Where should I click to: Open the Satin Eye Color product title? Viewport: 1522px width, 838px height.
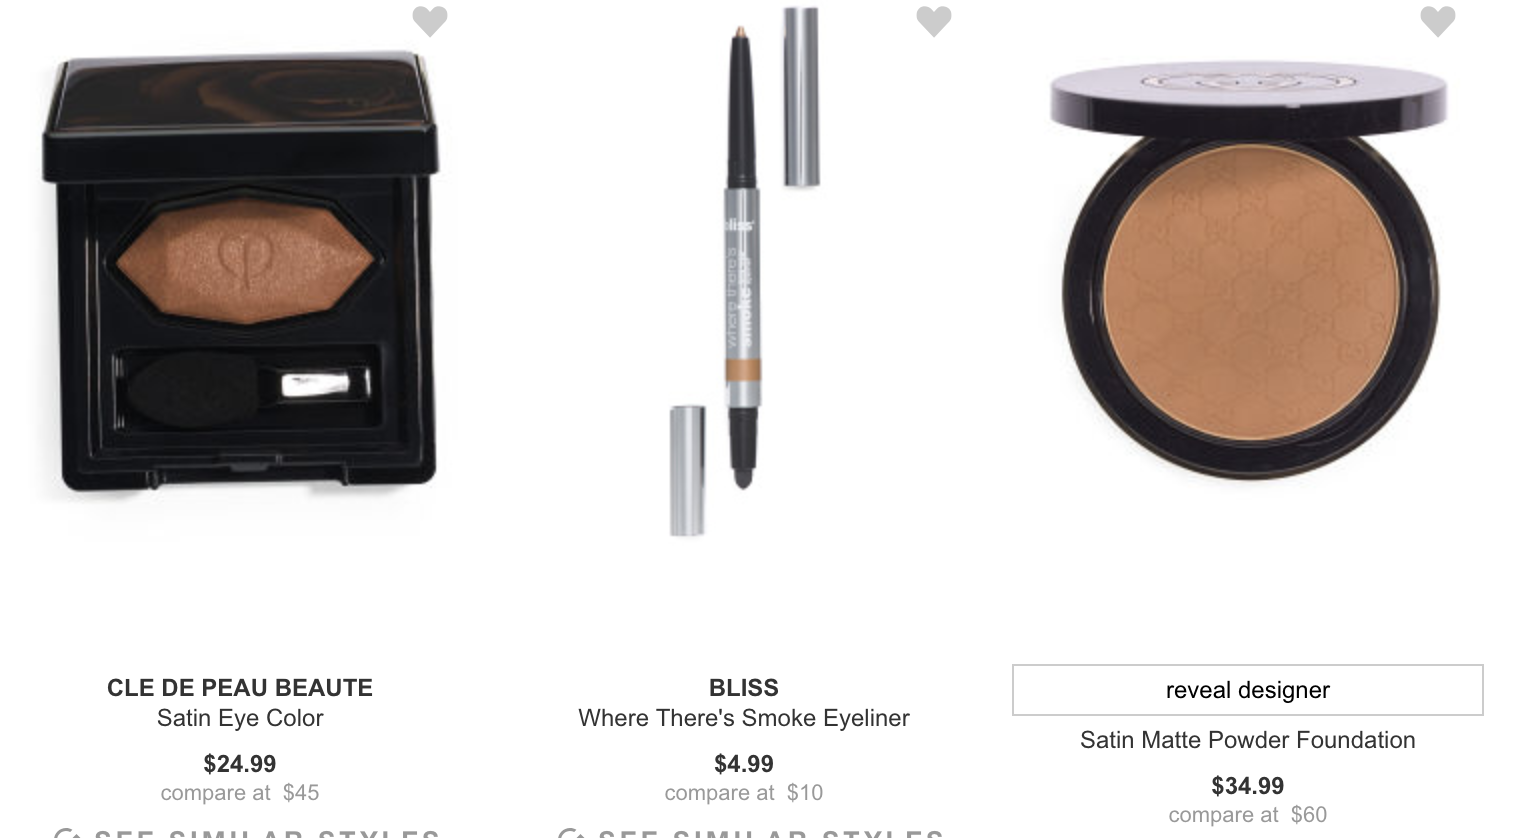[x=240, y=718]
